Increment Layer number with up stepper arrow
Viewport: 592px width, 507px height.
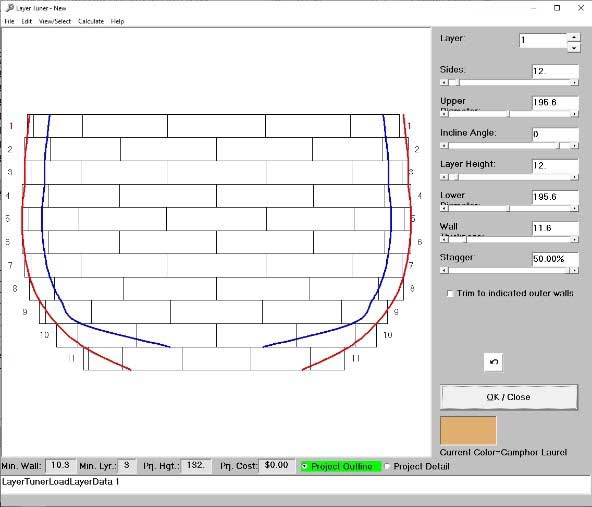coord(574,37)
